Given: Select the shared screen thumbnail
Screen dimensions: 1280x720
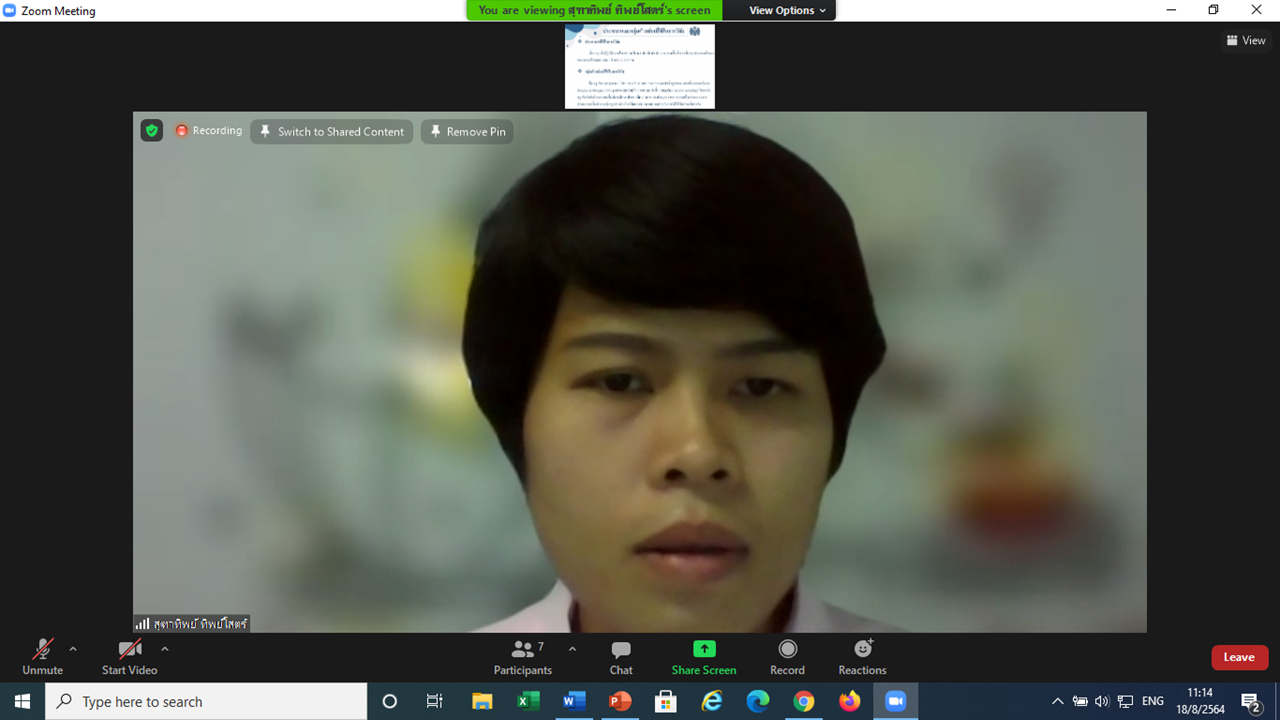Looking at the screenshot, I should 640,66.
